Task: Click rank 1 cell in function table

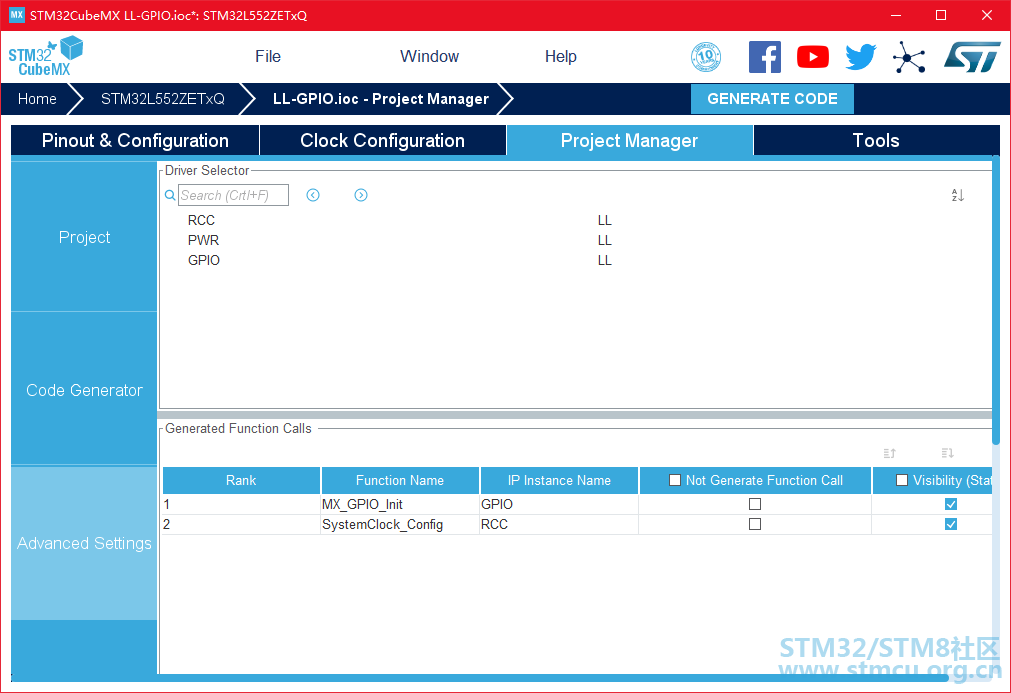Action: 241,504
